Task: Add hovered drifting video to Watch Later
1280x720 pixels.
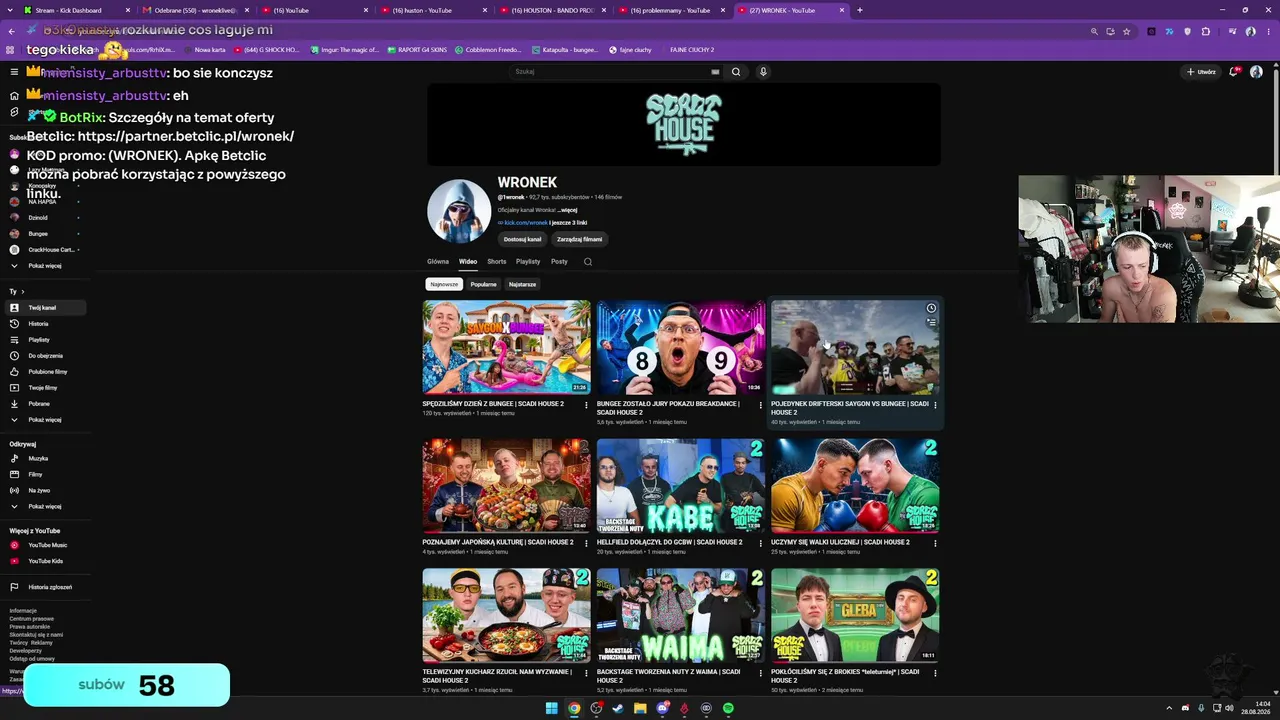Action: (931, 308)
